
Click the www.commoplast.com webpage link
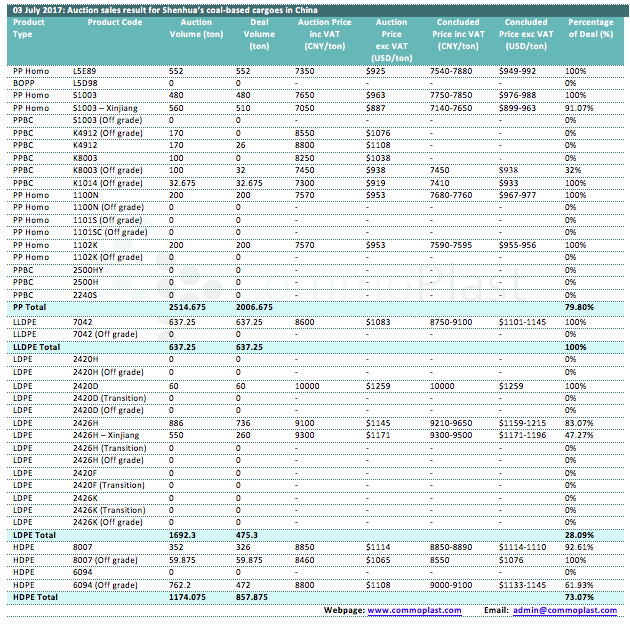tap(414, 610)
